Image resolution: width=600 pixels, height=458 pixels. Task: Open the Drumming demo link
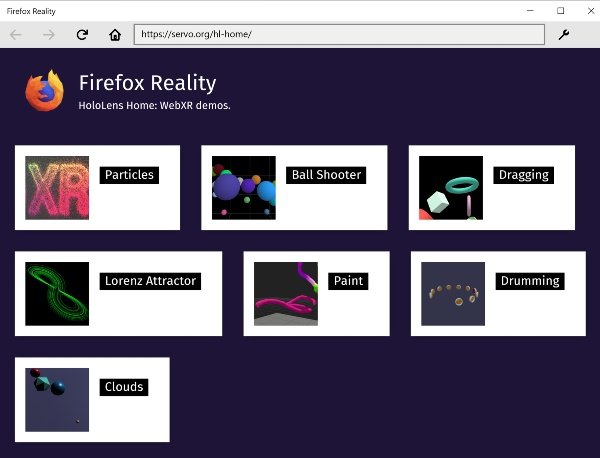(x=530, y=281)
